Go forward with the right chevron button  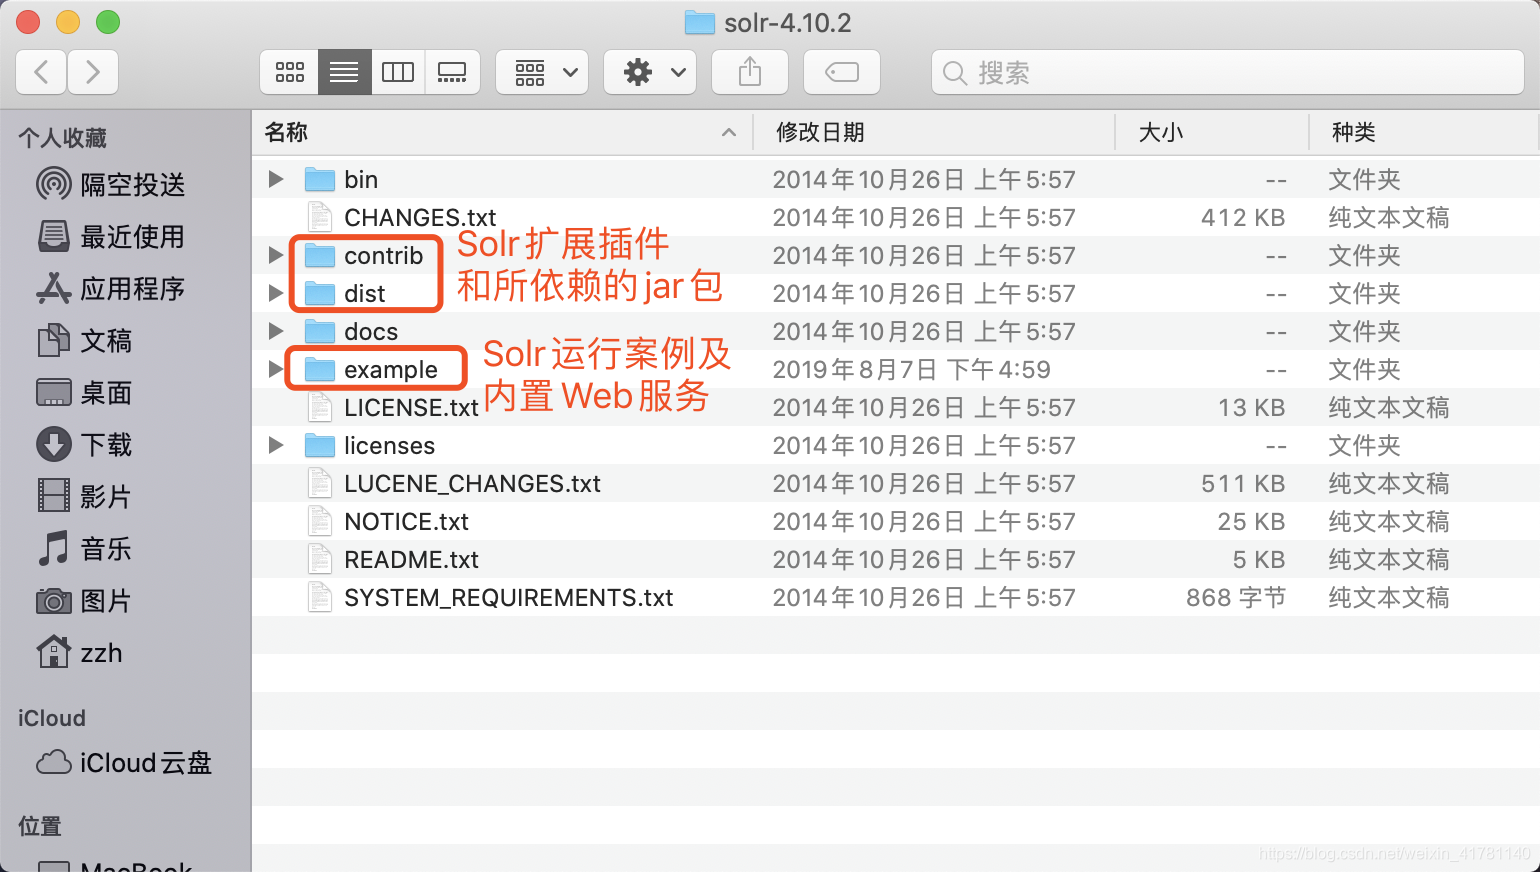click(x=93, y=72)
